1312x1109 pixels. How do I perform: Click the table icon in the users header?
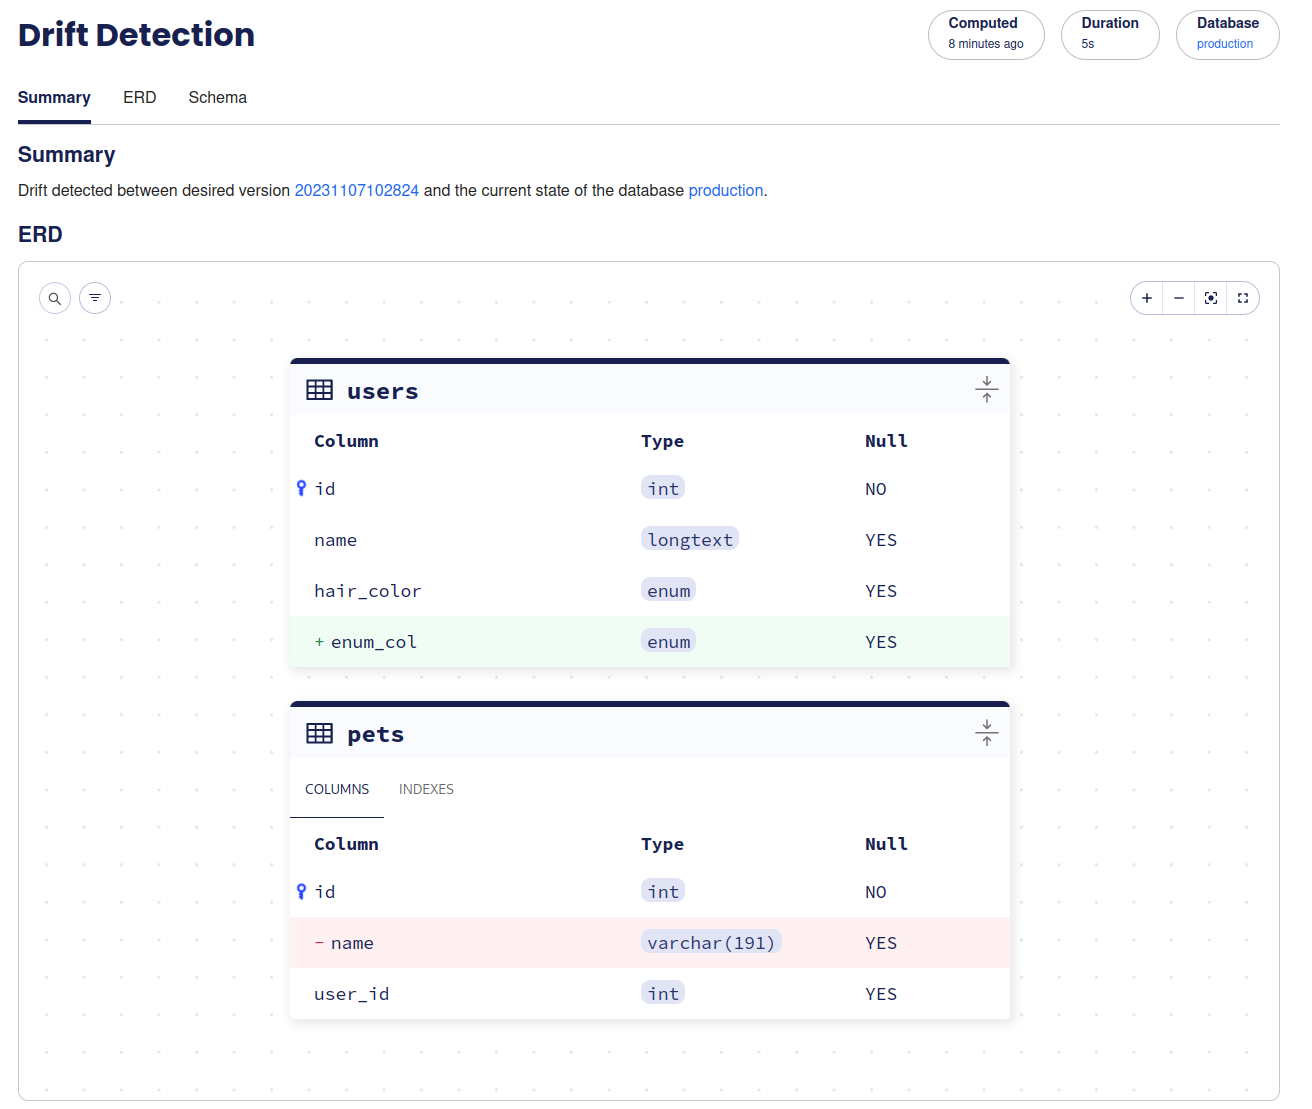(x=319, y=390)
